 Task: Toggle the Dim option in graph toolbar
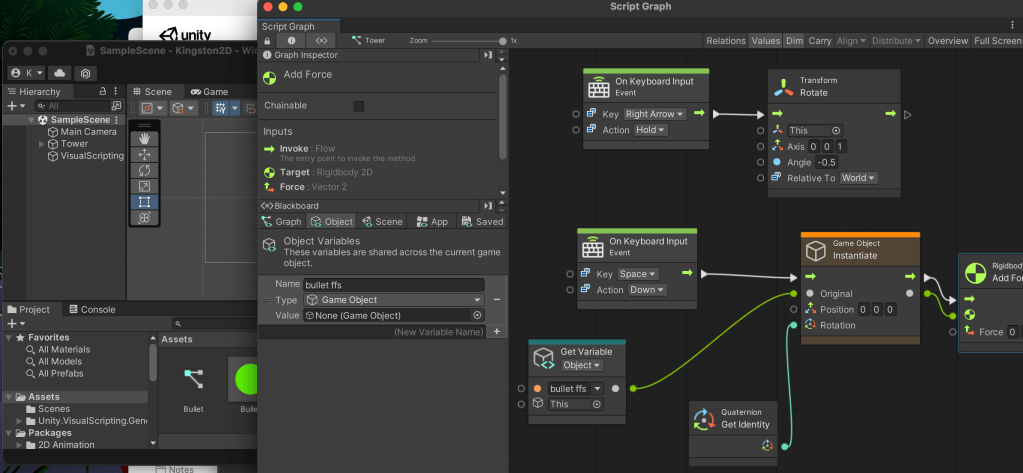794,41
